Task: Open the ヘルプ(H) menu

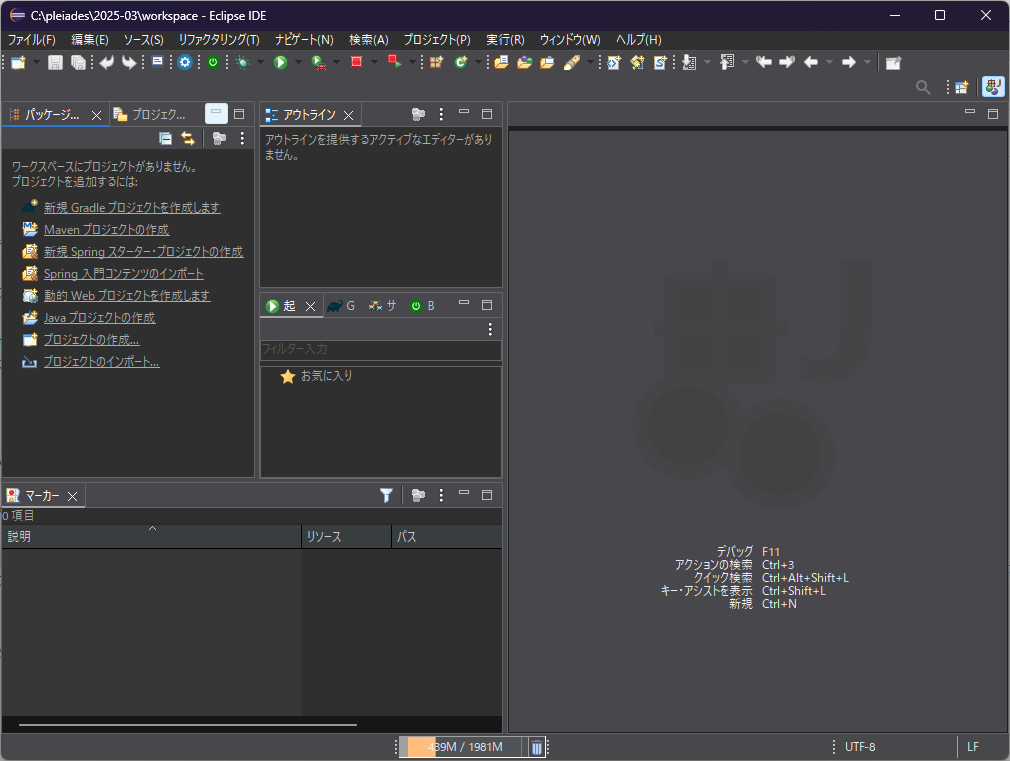Action: coord(638,40)
